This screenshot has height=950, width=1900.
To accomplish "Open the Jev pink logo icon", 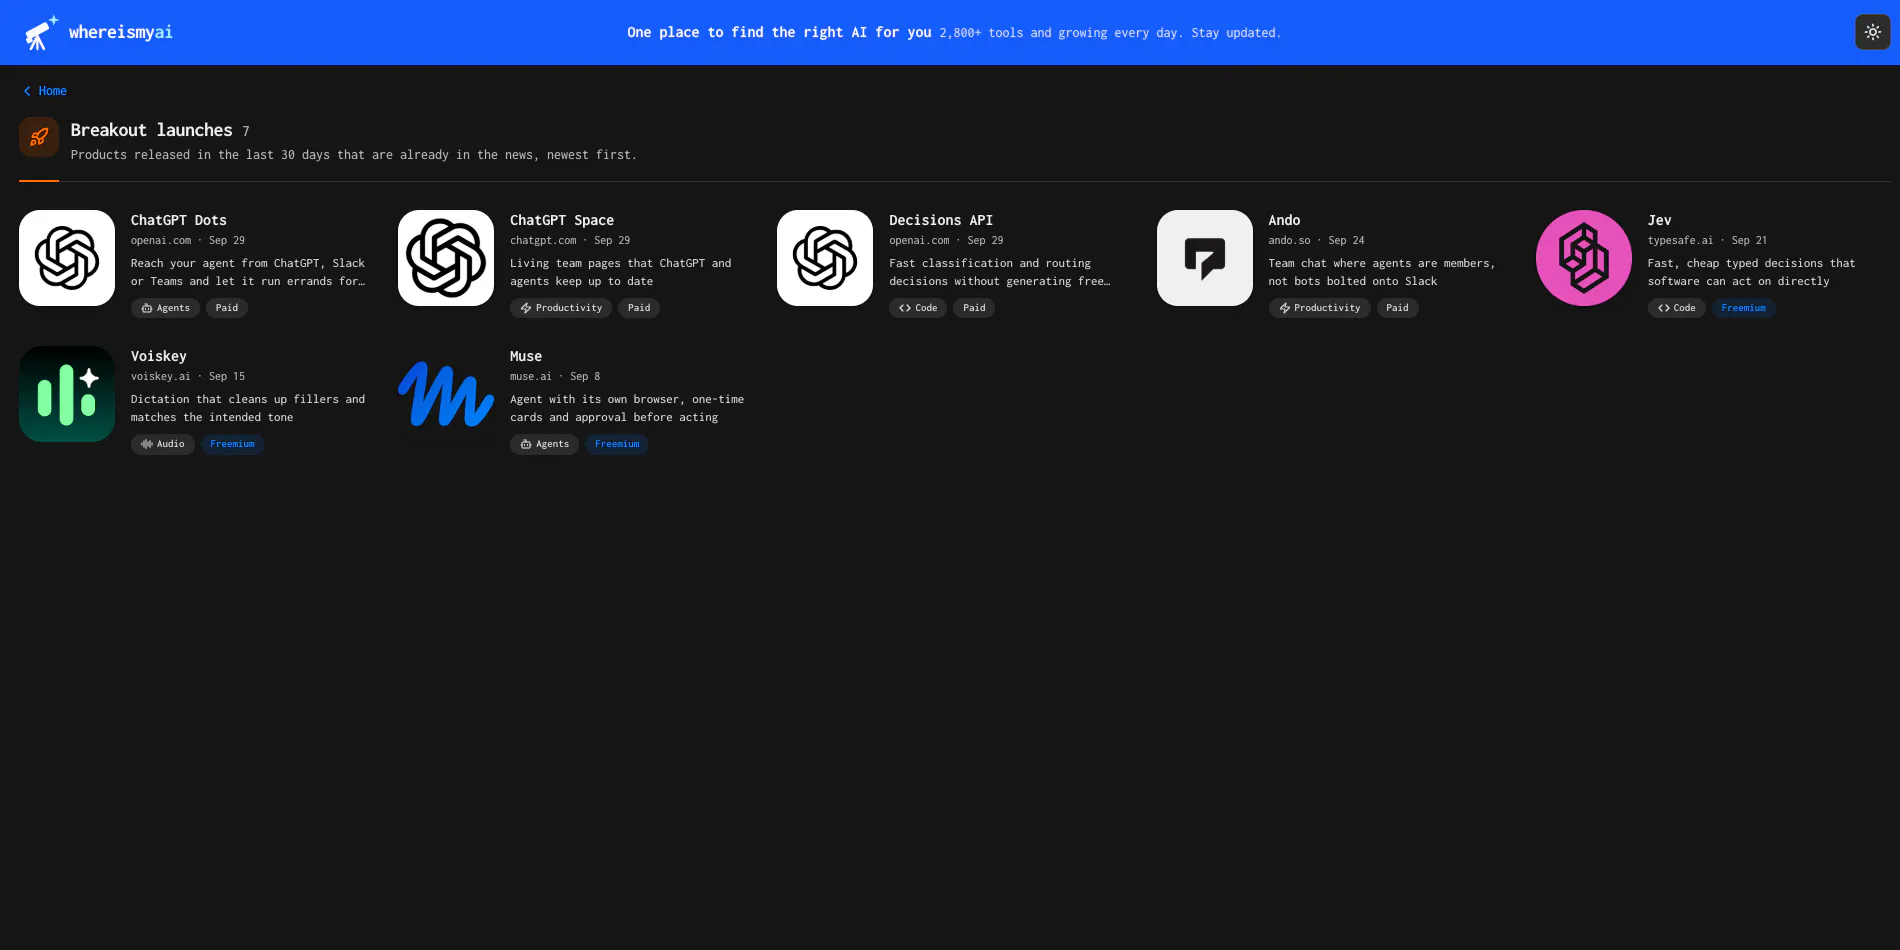I will tap(1584, 258).
